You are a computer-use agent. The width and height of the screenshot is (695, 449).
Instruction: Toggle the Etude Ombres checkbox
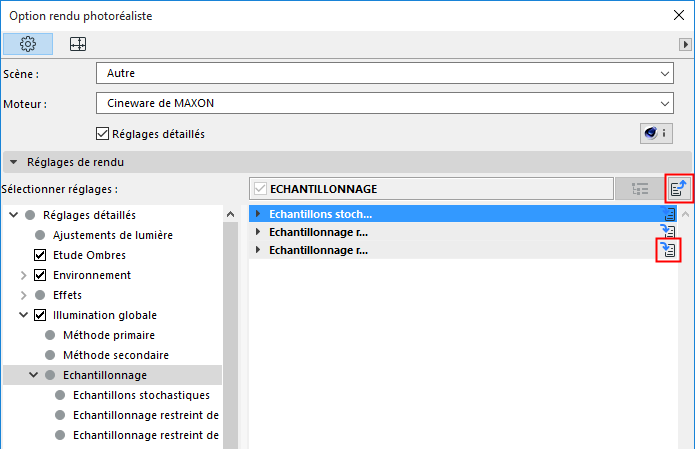40,255
